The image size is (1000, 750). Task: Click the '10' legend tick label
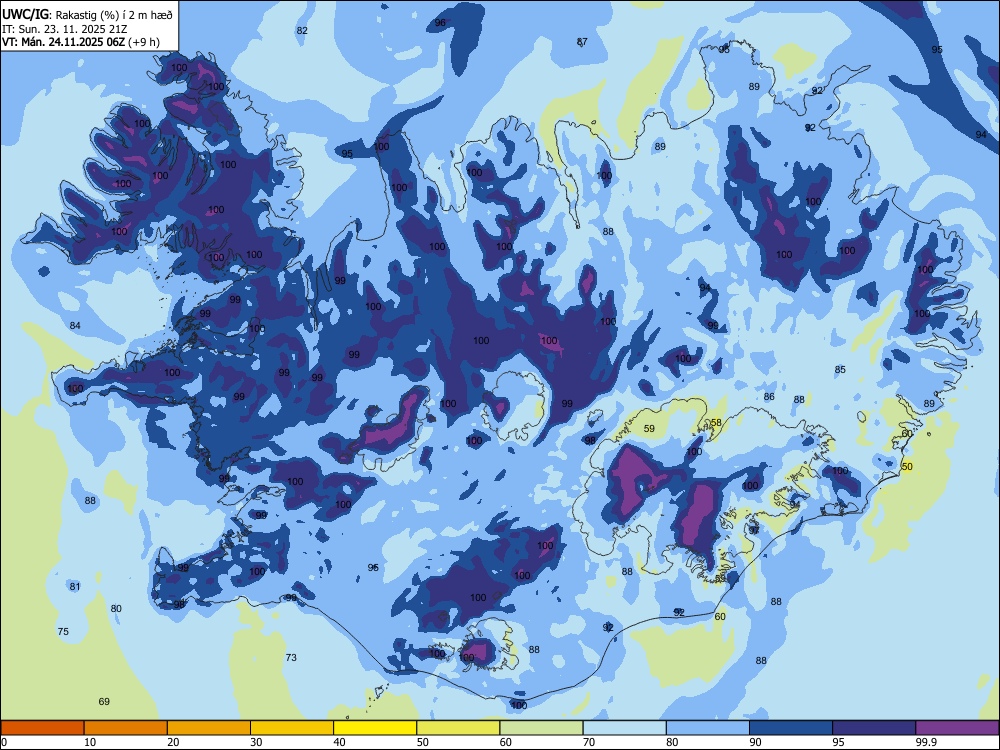tap(90, 742)
